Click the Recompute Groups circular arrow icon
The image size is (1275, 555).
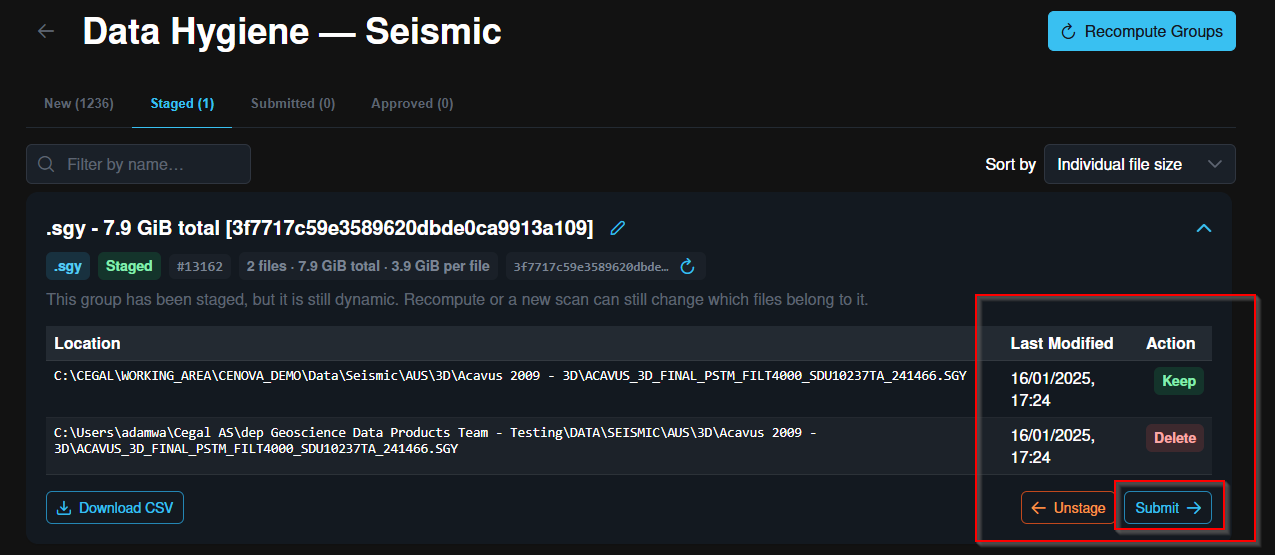point(1068,31)
